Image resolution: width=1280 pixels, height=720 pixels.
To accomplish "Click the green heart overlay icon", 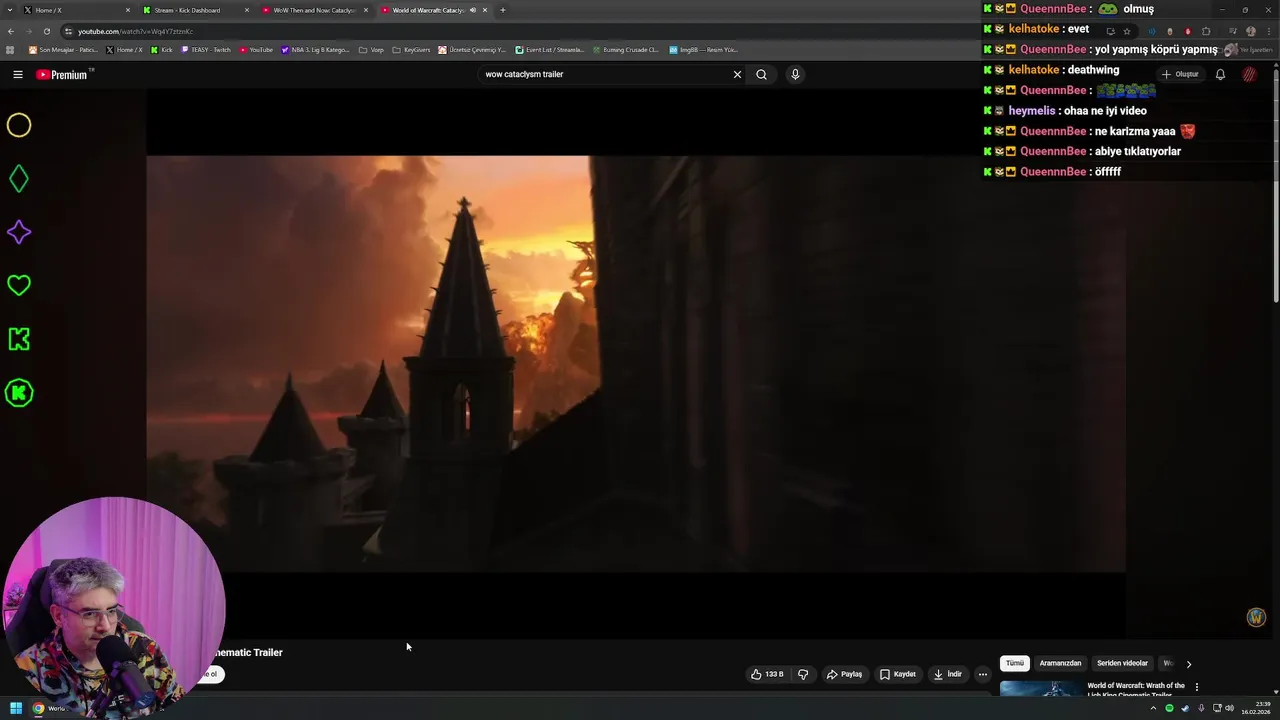I will click(x=19, y=285).
